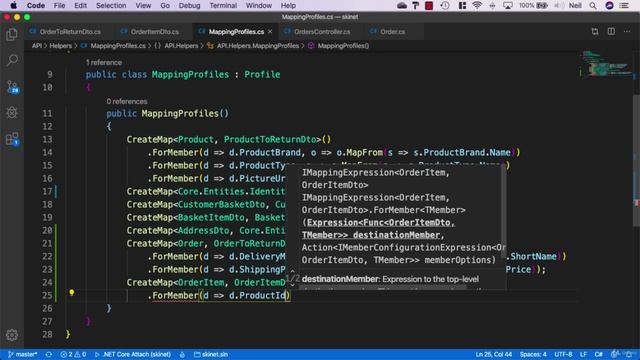This screenshot has width=640, height=360.
Task: Click Ln 25, Col 44 cursor position
Action: 493,354
